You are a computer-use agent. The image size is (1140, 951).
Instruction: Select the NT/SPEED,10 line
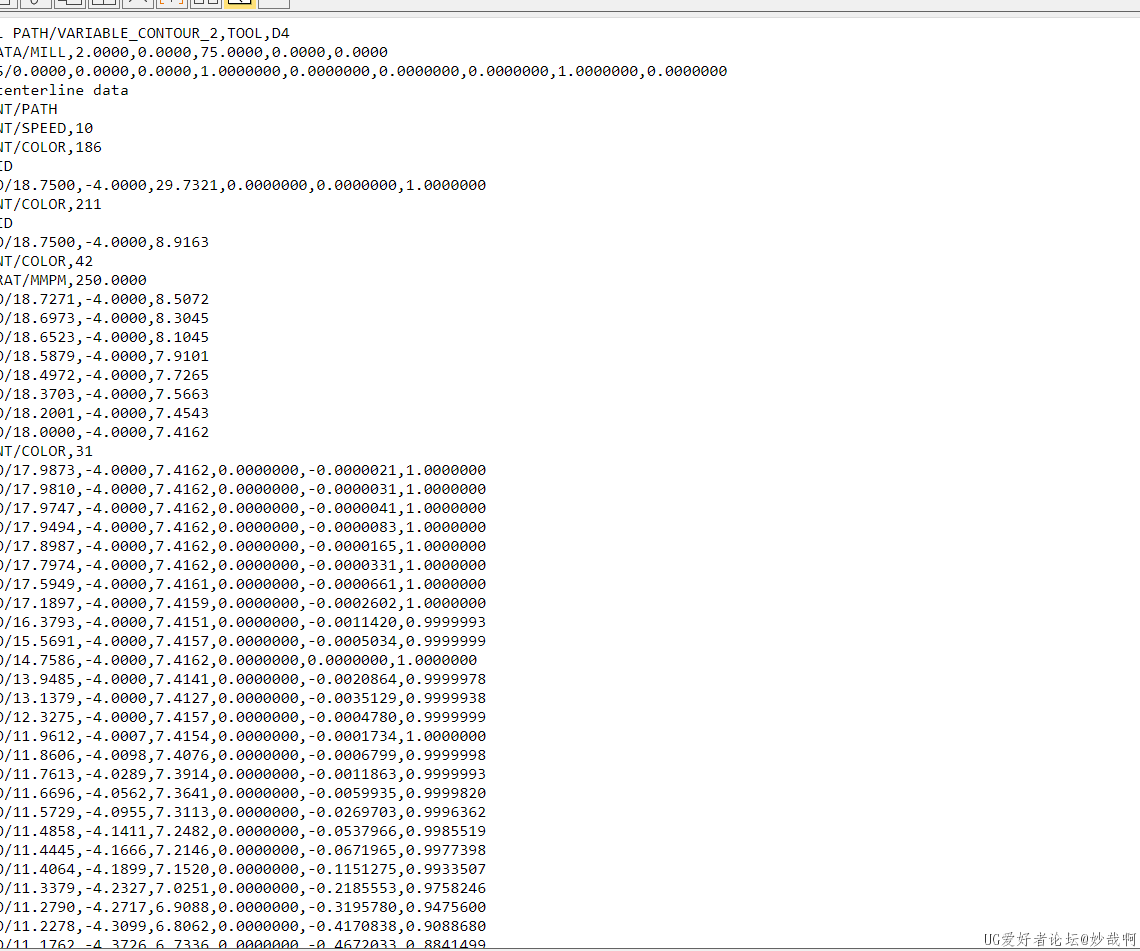[x=47, y=128]
